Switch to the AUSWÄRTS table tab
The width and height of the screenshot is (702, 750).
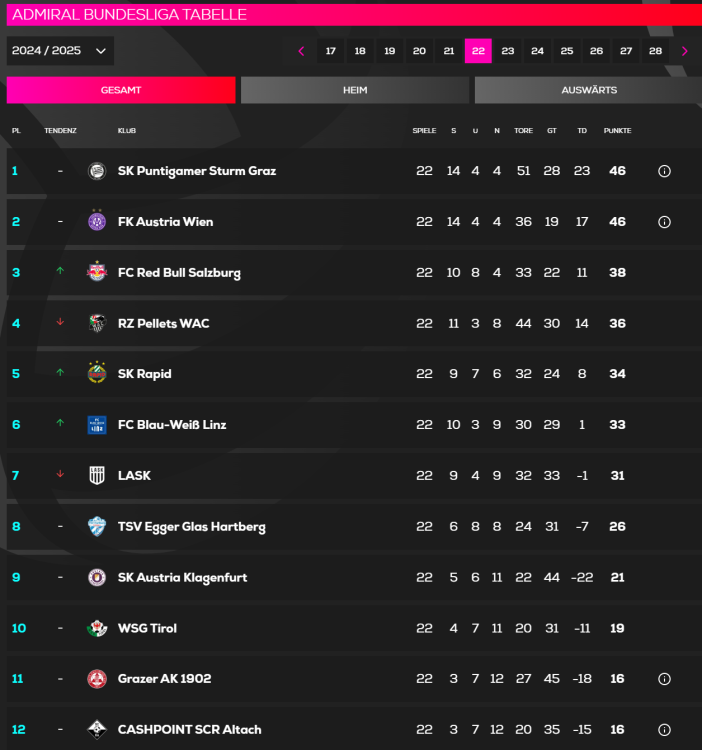pyautogui.click(x=589, y=90)
